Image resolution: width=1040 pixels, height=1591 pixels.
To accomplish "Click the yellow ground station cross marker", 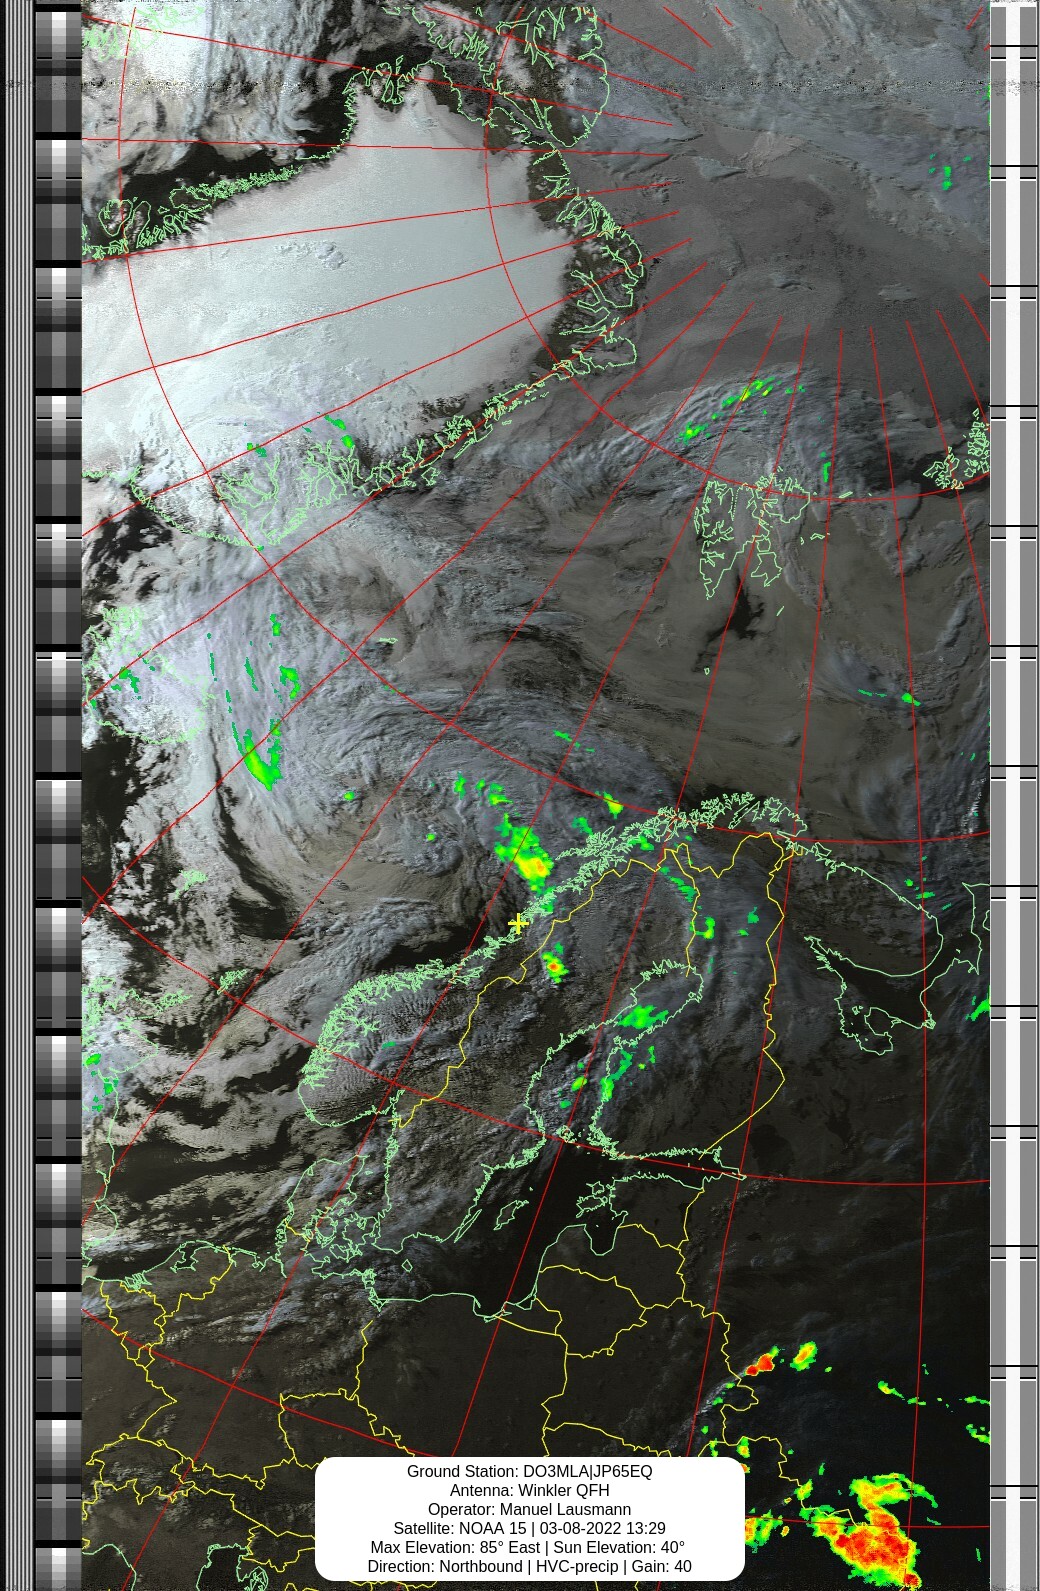I will (x=518, y=924).
